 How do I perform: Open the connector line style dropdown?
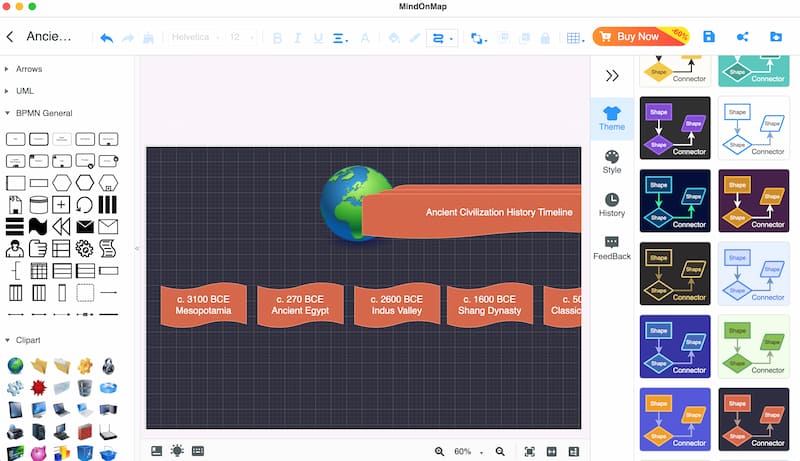point(442,38)
